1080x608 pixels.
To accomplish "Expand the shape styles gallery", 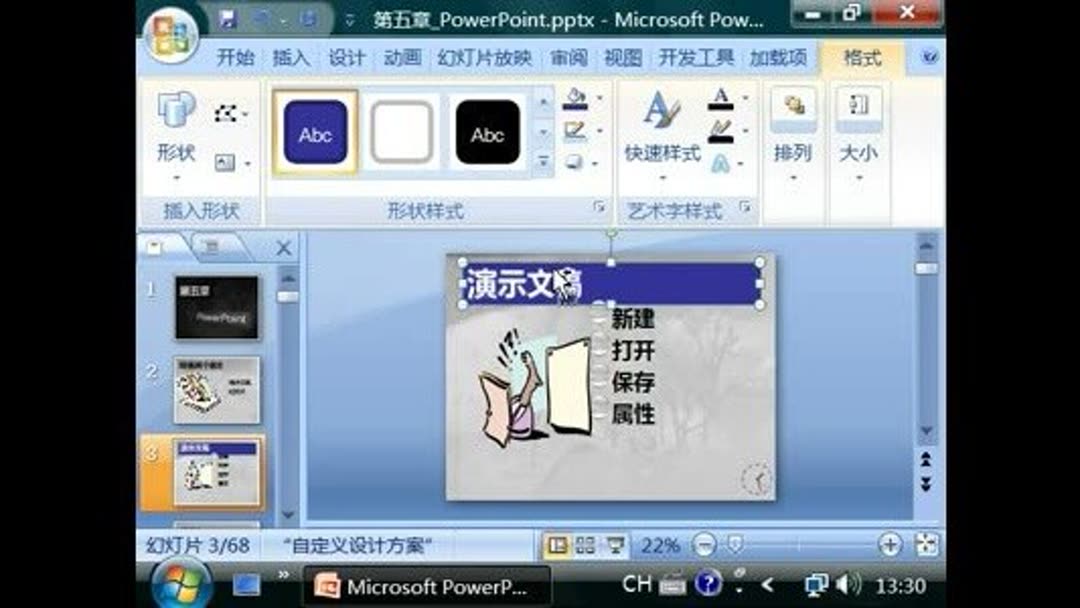I will tap(545, 160).
